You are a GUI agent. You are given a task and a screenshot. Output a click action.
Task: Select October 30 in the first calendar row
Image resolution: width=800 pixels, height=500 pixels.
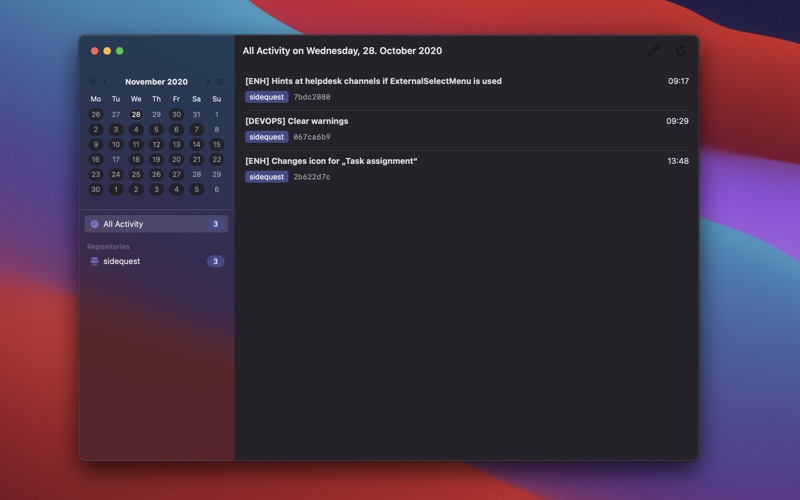176,114
